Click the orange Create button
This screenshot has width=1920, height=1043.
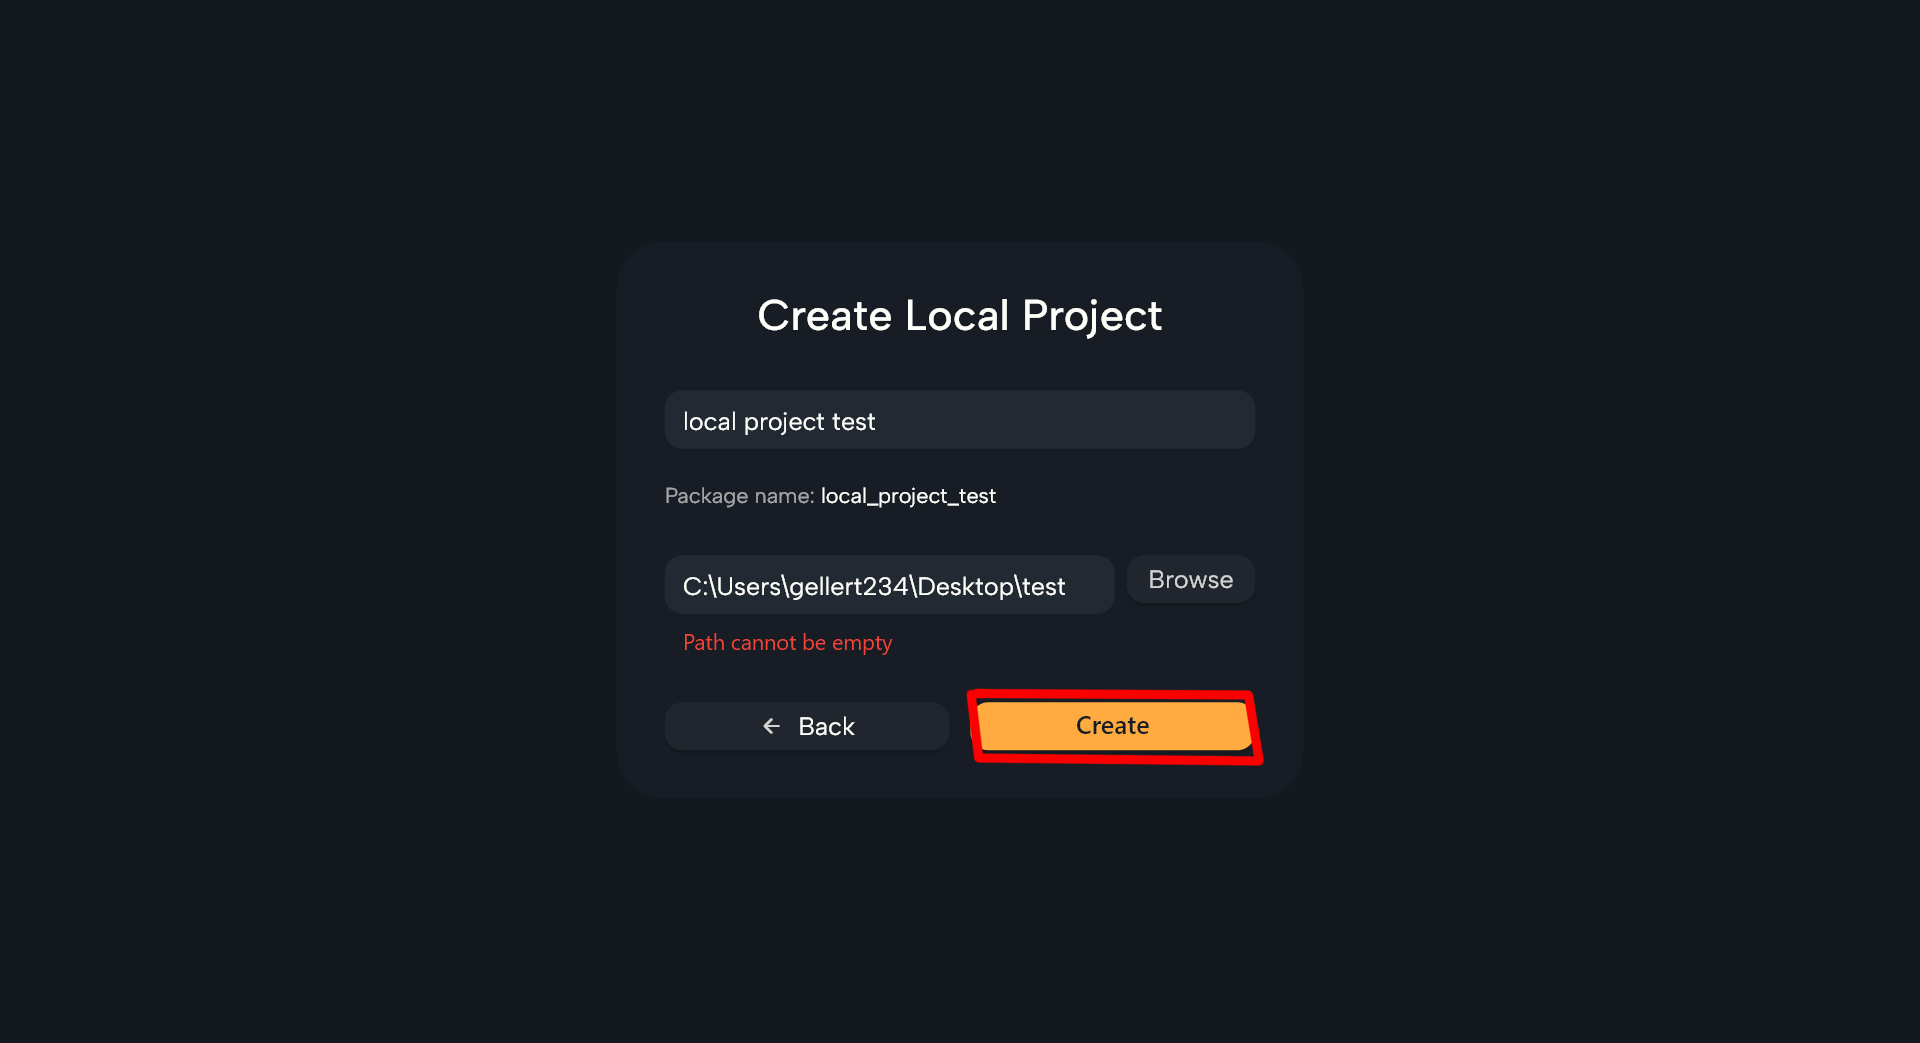[x=1113, y=726]
